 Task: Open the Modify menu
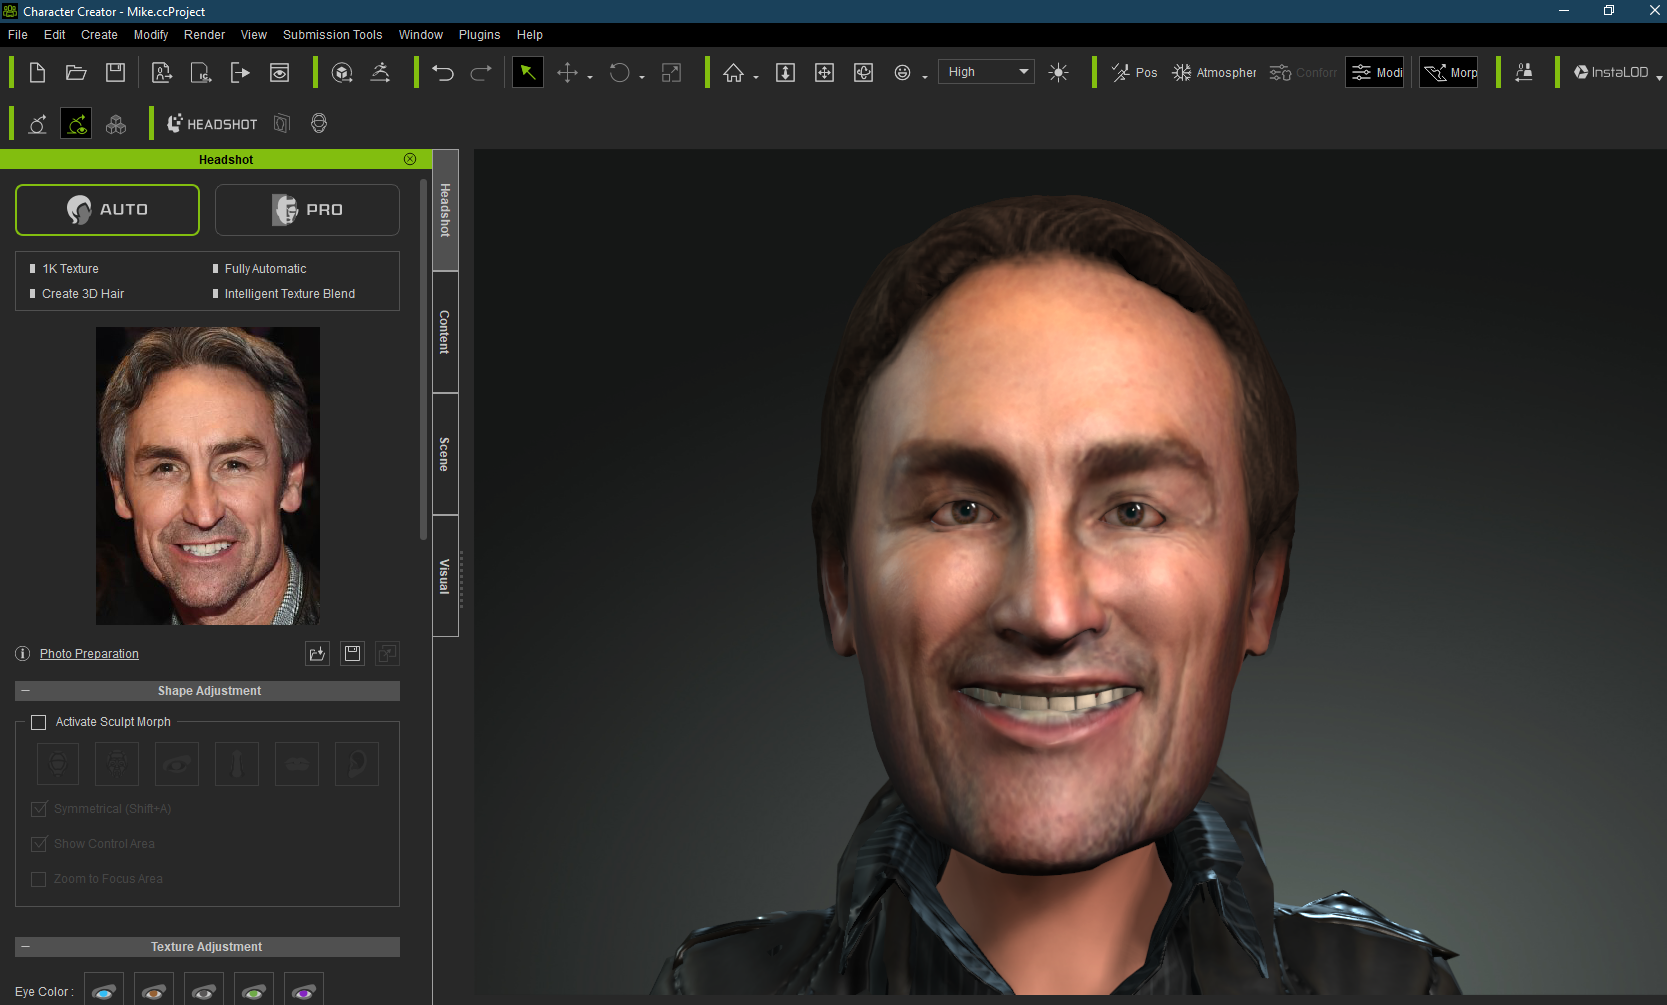coord(151,35)
